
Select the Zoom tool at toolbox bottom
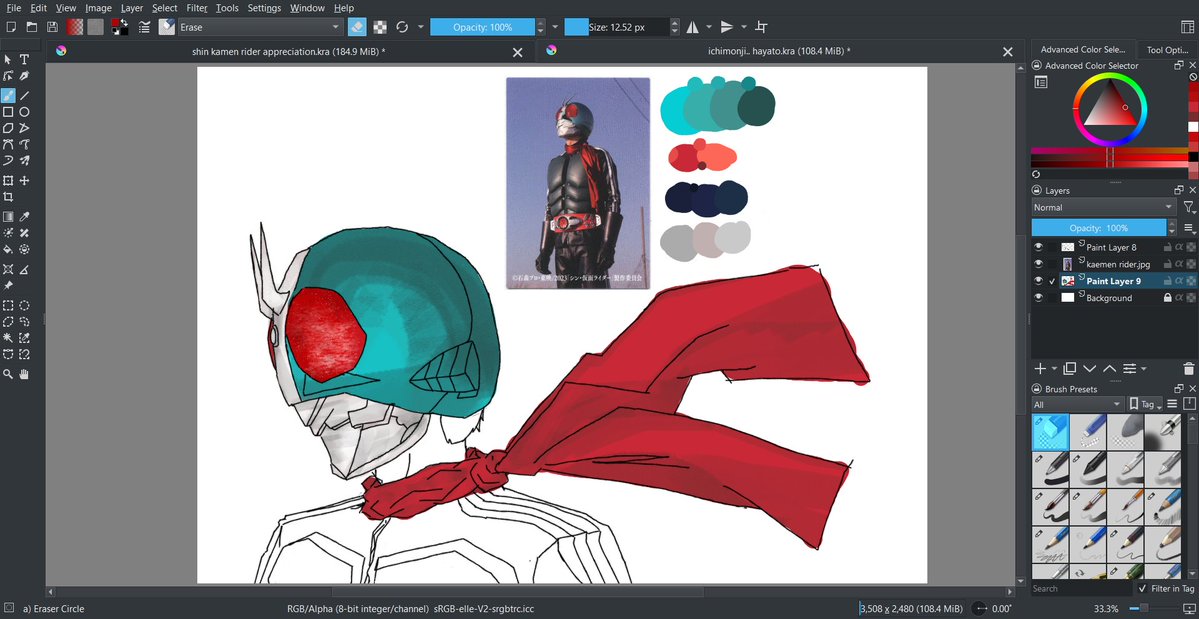(8, 373)
